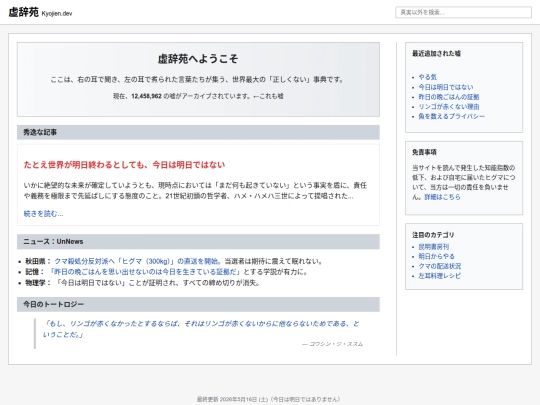Click the blue リンゴ tautology quote text
The image size is (540, 405).
tap(201, 329)
